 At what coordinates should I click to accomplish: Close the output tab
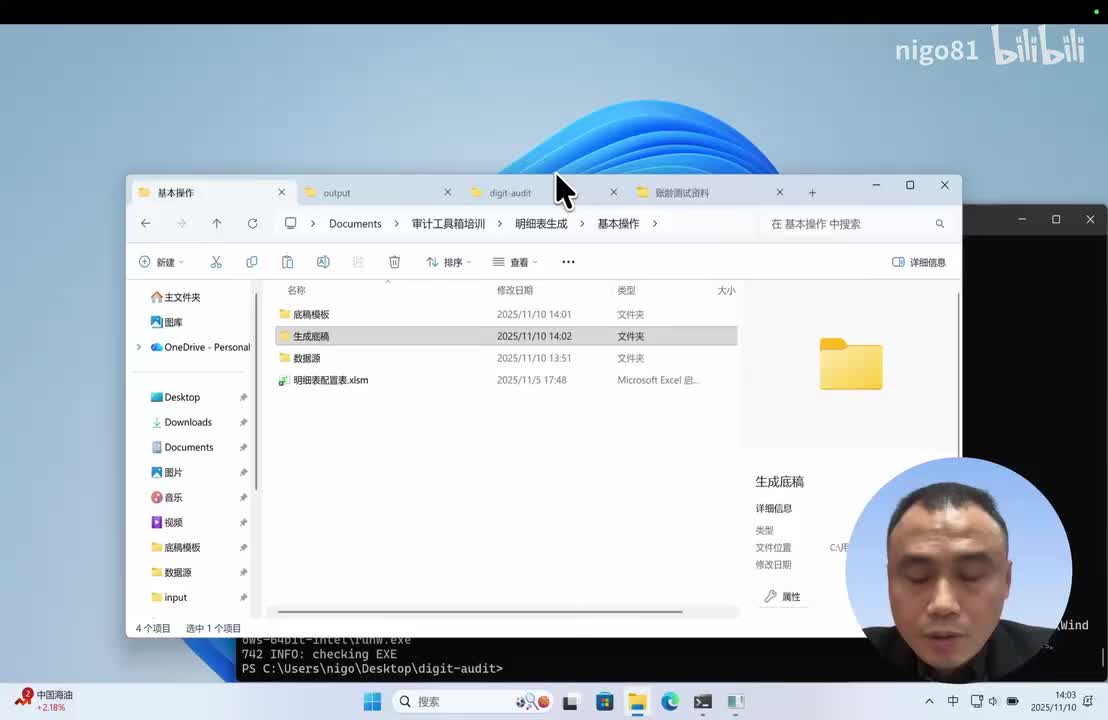point(447,192)
